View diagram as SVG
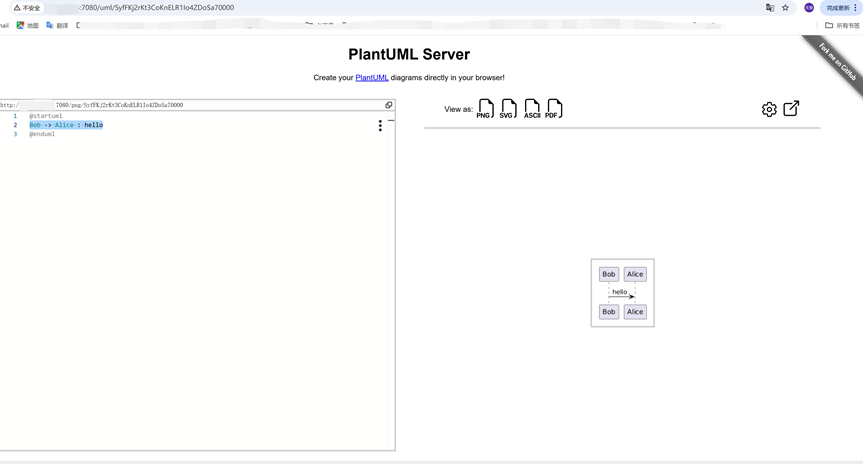Image resolution: width=863 pixels, height=464 pixels. pyautogui.click(x=508, y=109)
